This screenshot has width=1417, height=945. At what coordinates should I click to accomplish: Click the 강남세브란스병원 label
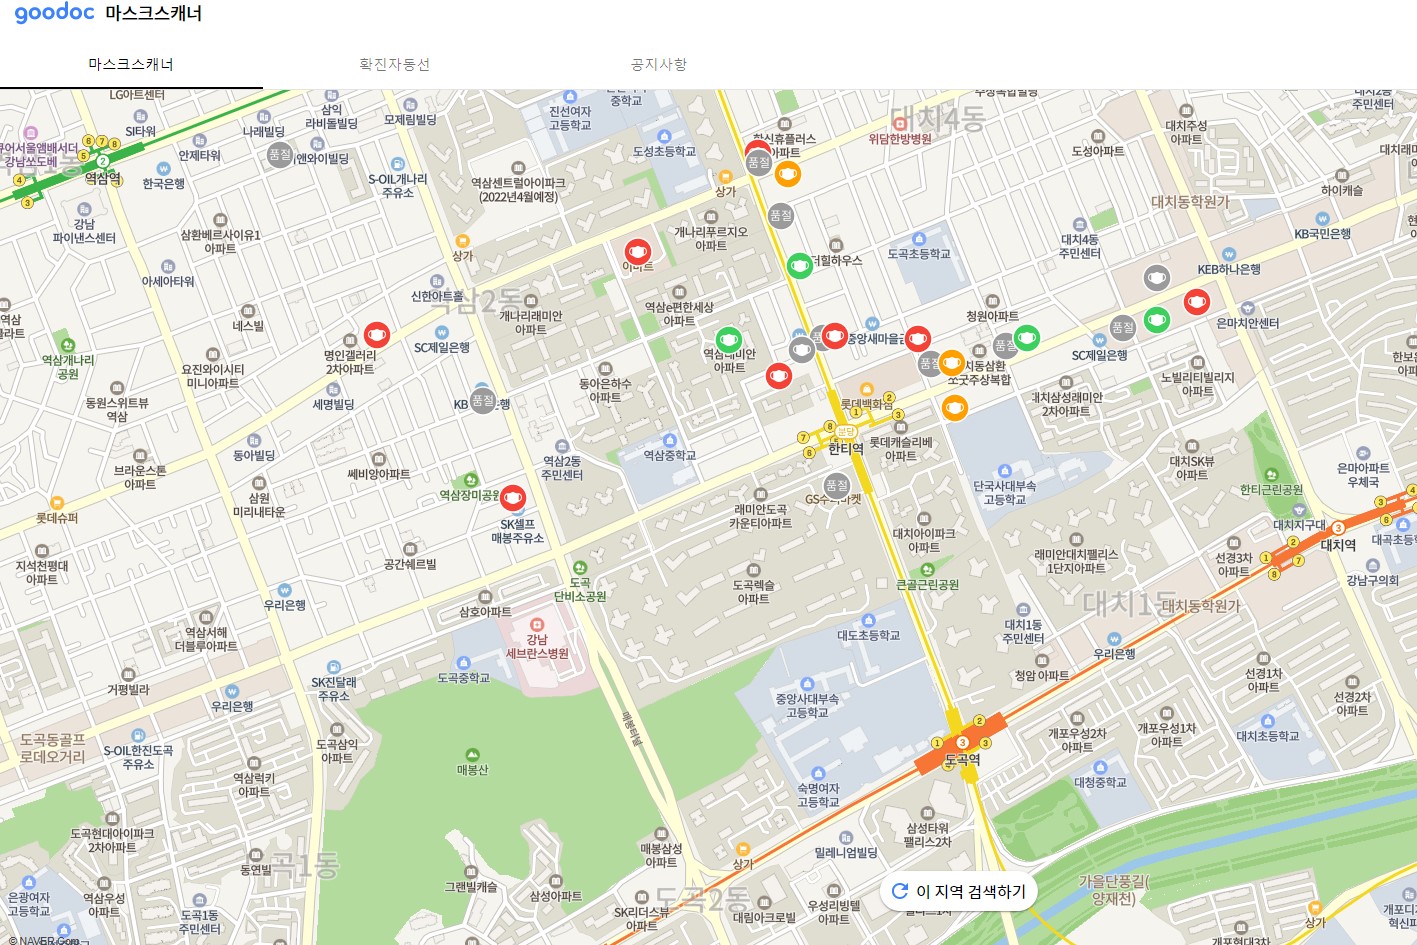point(537,646)
